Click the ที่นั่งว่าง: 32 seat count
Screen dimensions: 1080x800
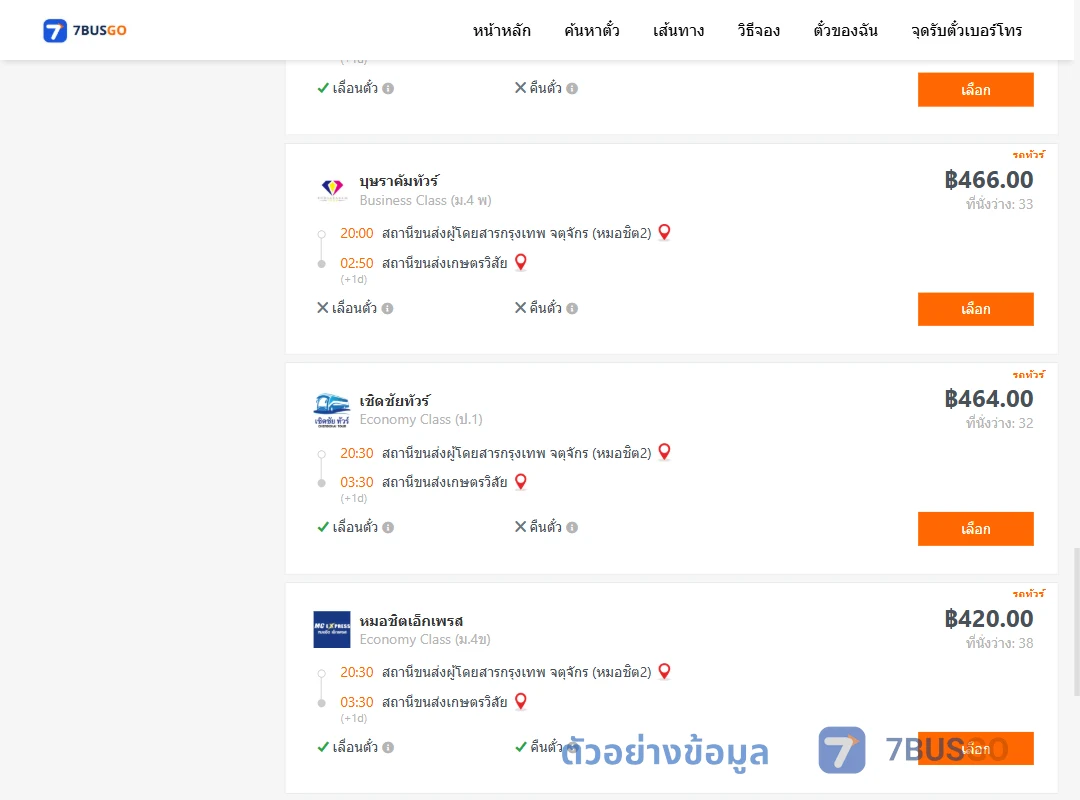tap(999, 423)
